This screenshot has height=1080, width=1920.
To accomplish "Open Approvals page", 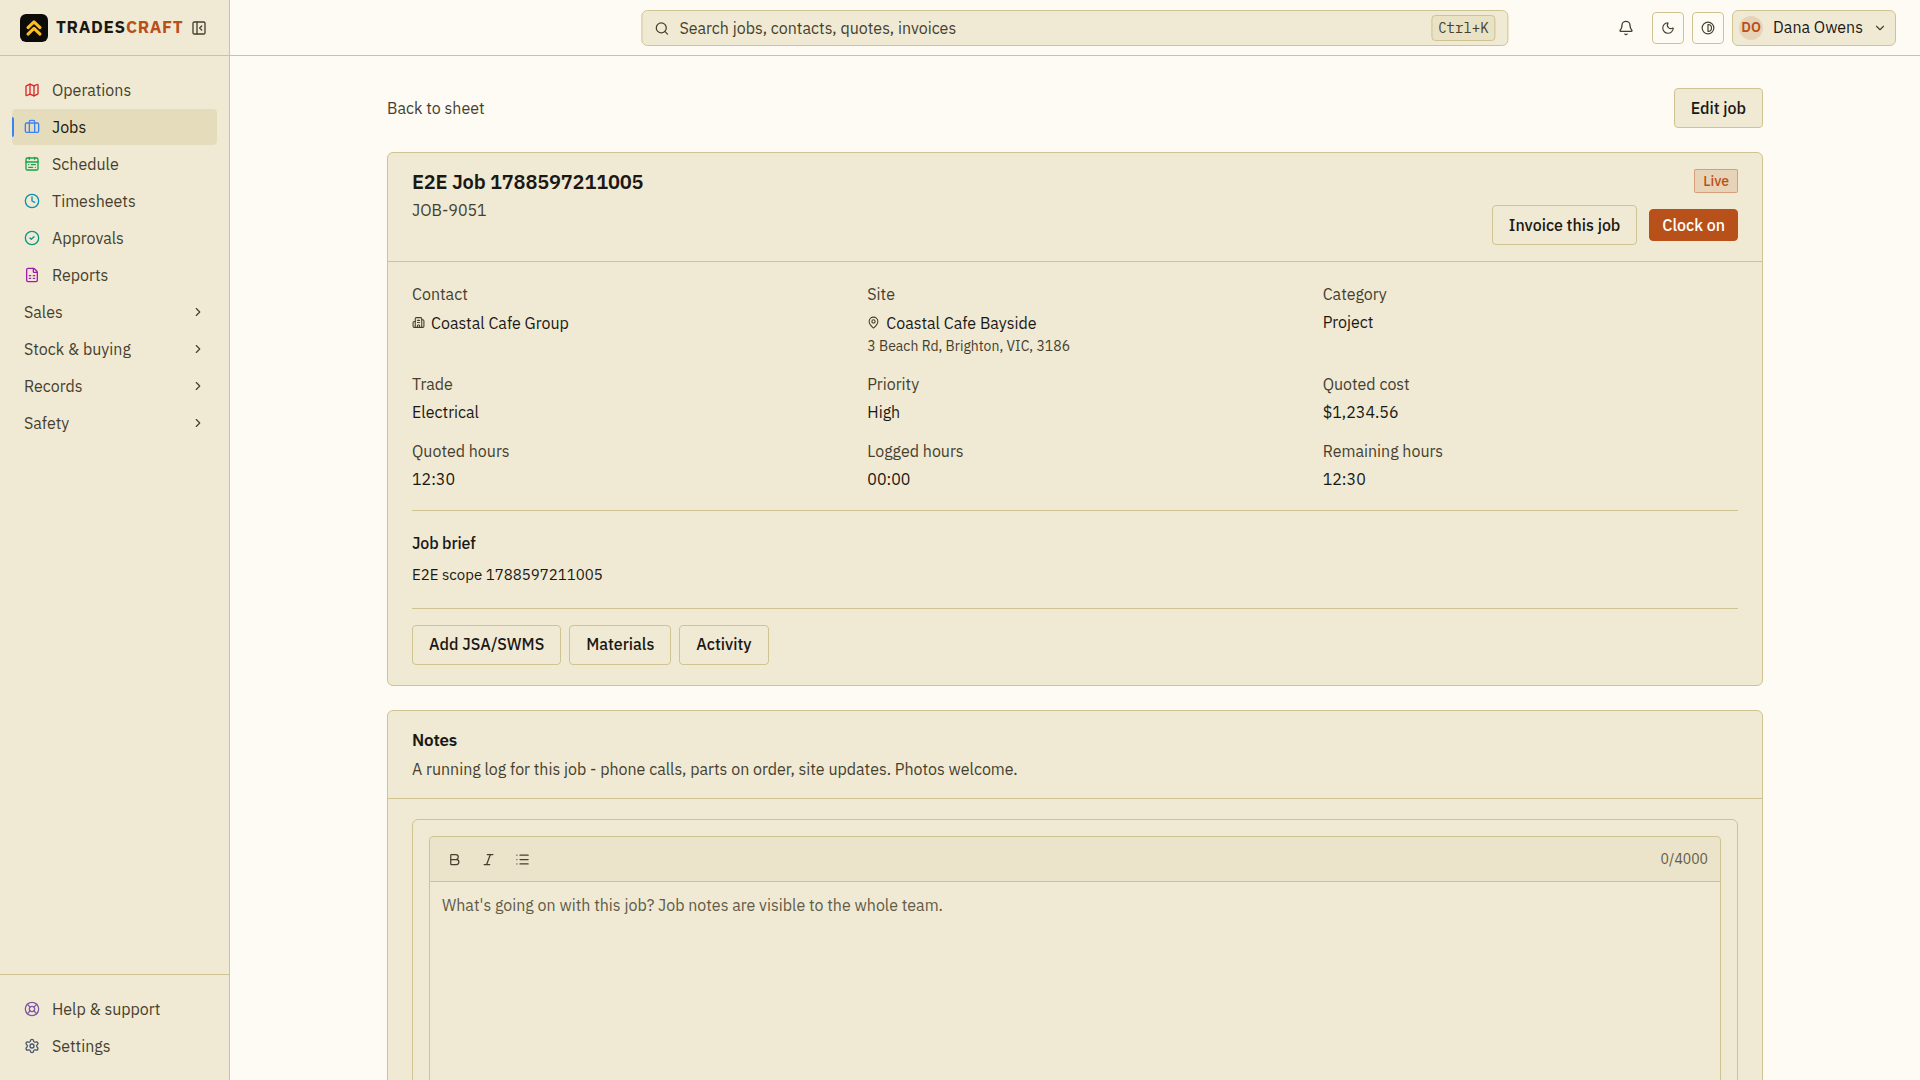I will 114,238.
